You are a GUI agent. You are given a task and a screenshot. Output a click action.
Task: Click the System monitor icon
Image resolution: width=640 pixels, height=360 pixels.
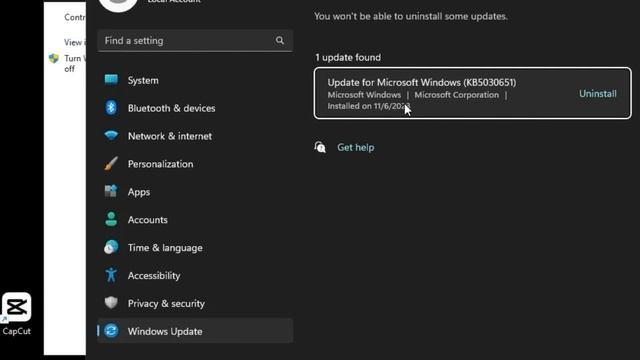point(111,79)
